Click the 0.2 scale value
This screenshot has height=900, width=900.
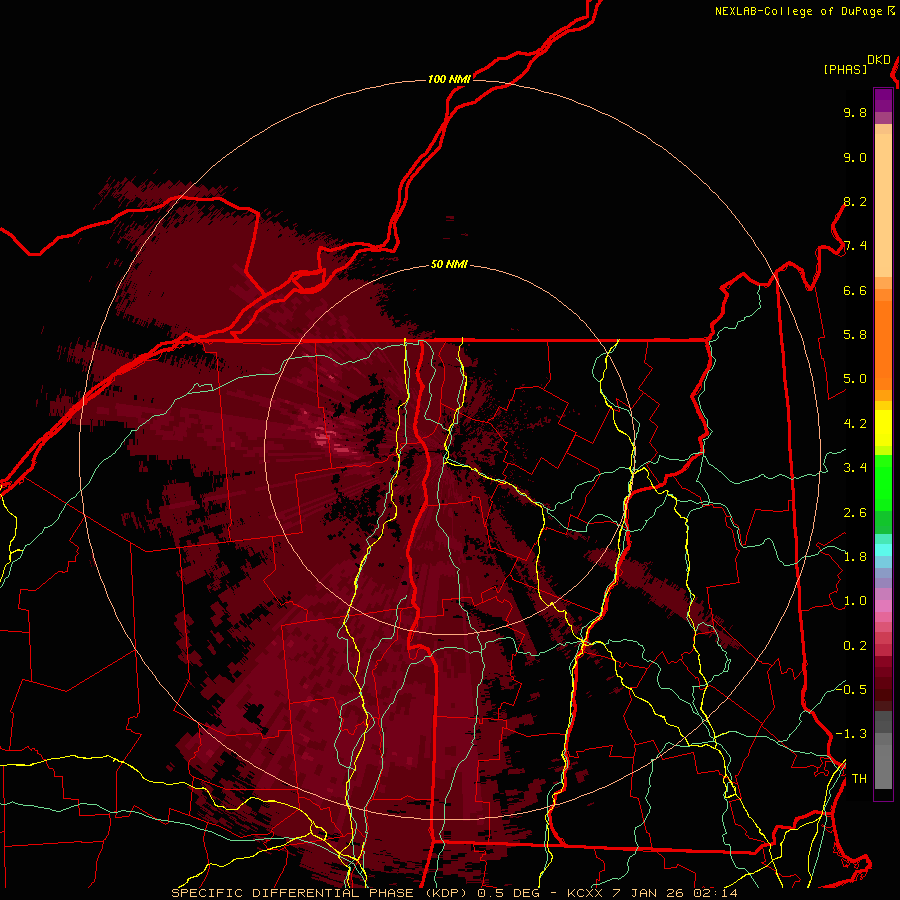(855, 646)
